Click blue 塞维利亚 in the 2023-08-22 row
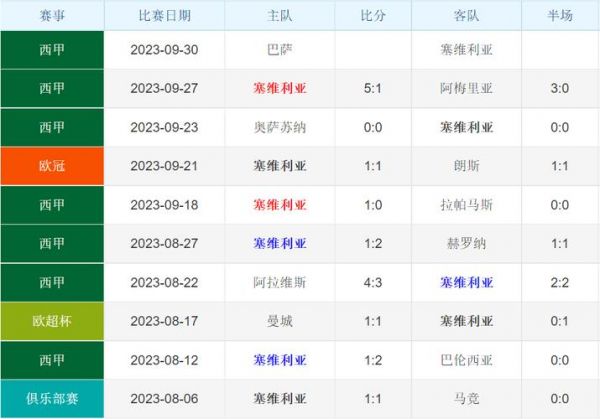Screen dimensions: 600x419 click(466, 283)
